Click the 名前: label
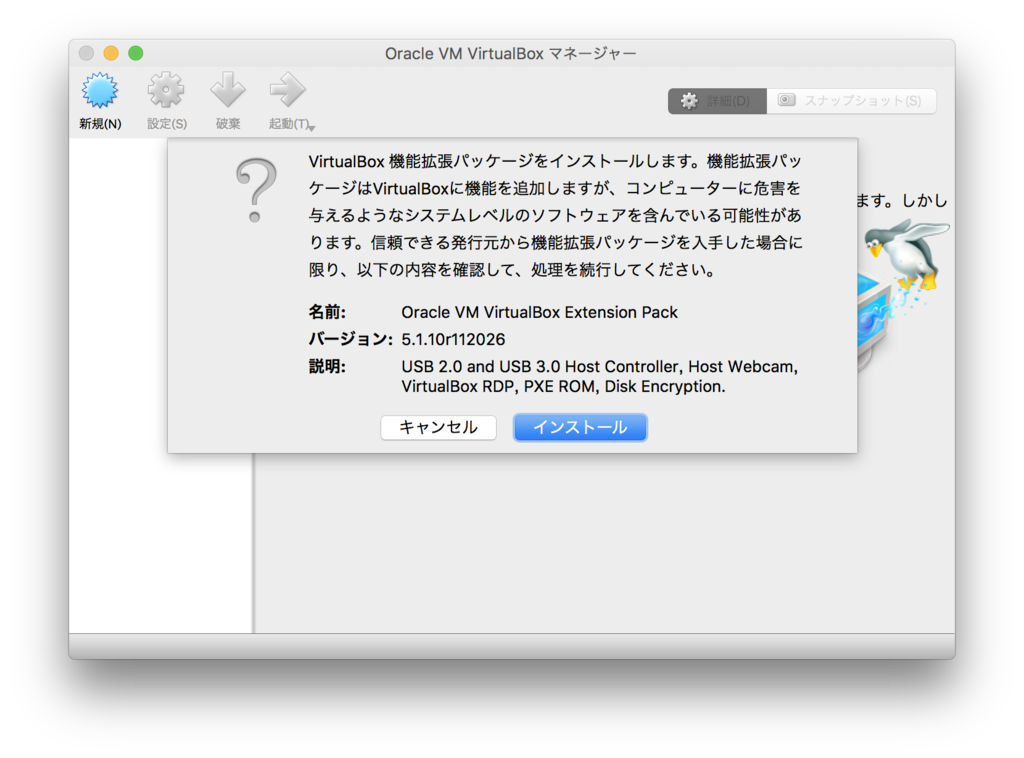The width and height of the screenshot is (1024, 758). click(x=327, y=312)
